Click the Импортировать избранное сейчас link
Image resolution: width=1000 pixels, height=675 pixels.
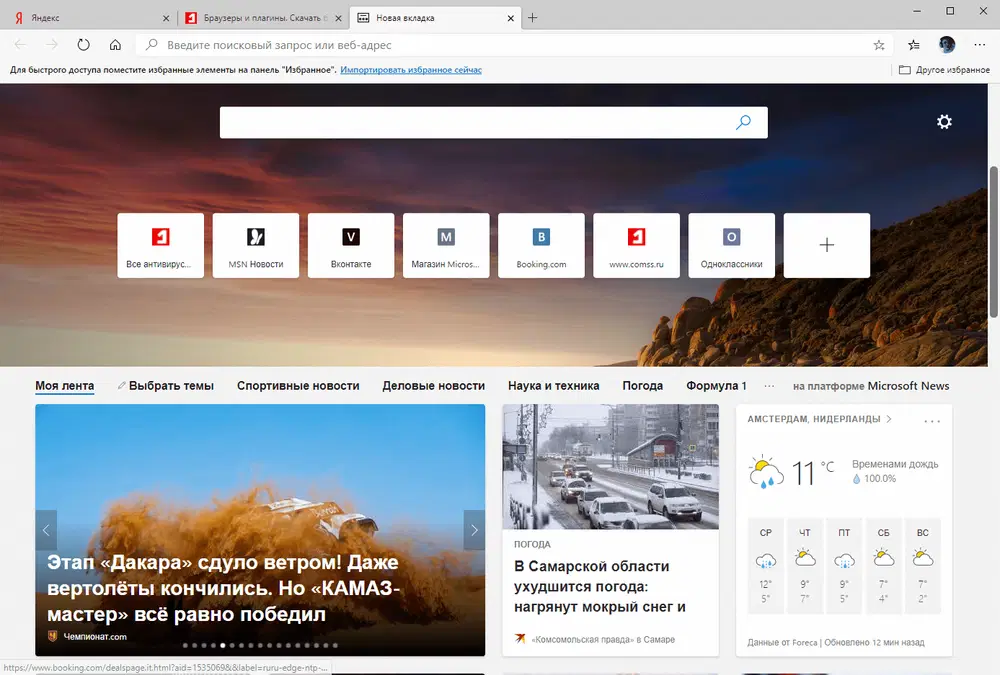click(x=410, y=69)
